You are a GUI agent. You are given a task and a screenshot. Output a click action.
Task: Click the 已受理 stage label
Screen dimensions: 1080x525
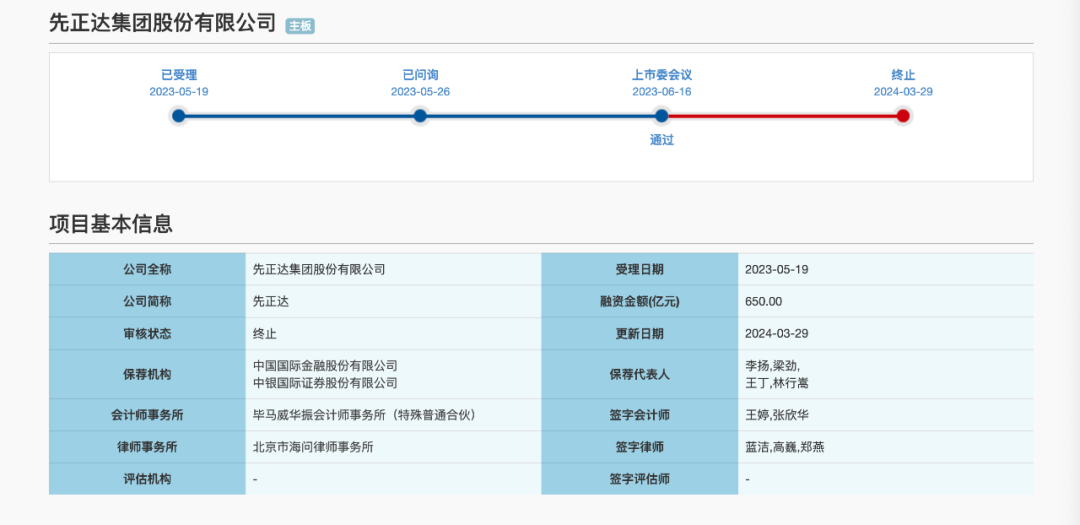click(178, 75)
